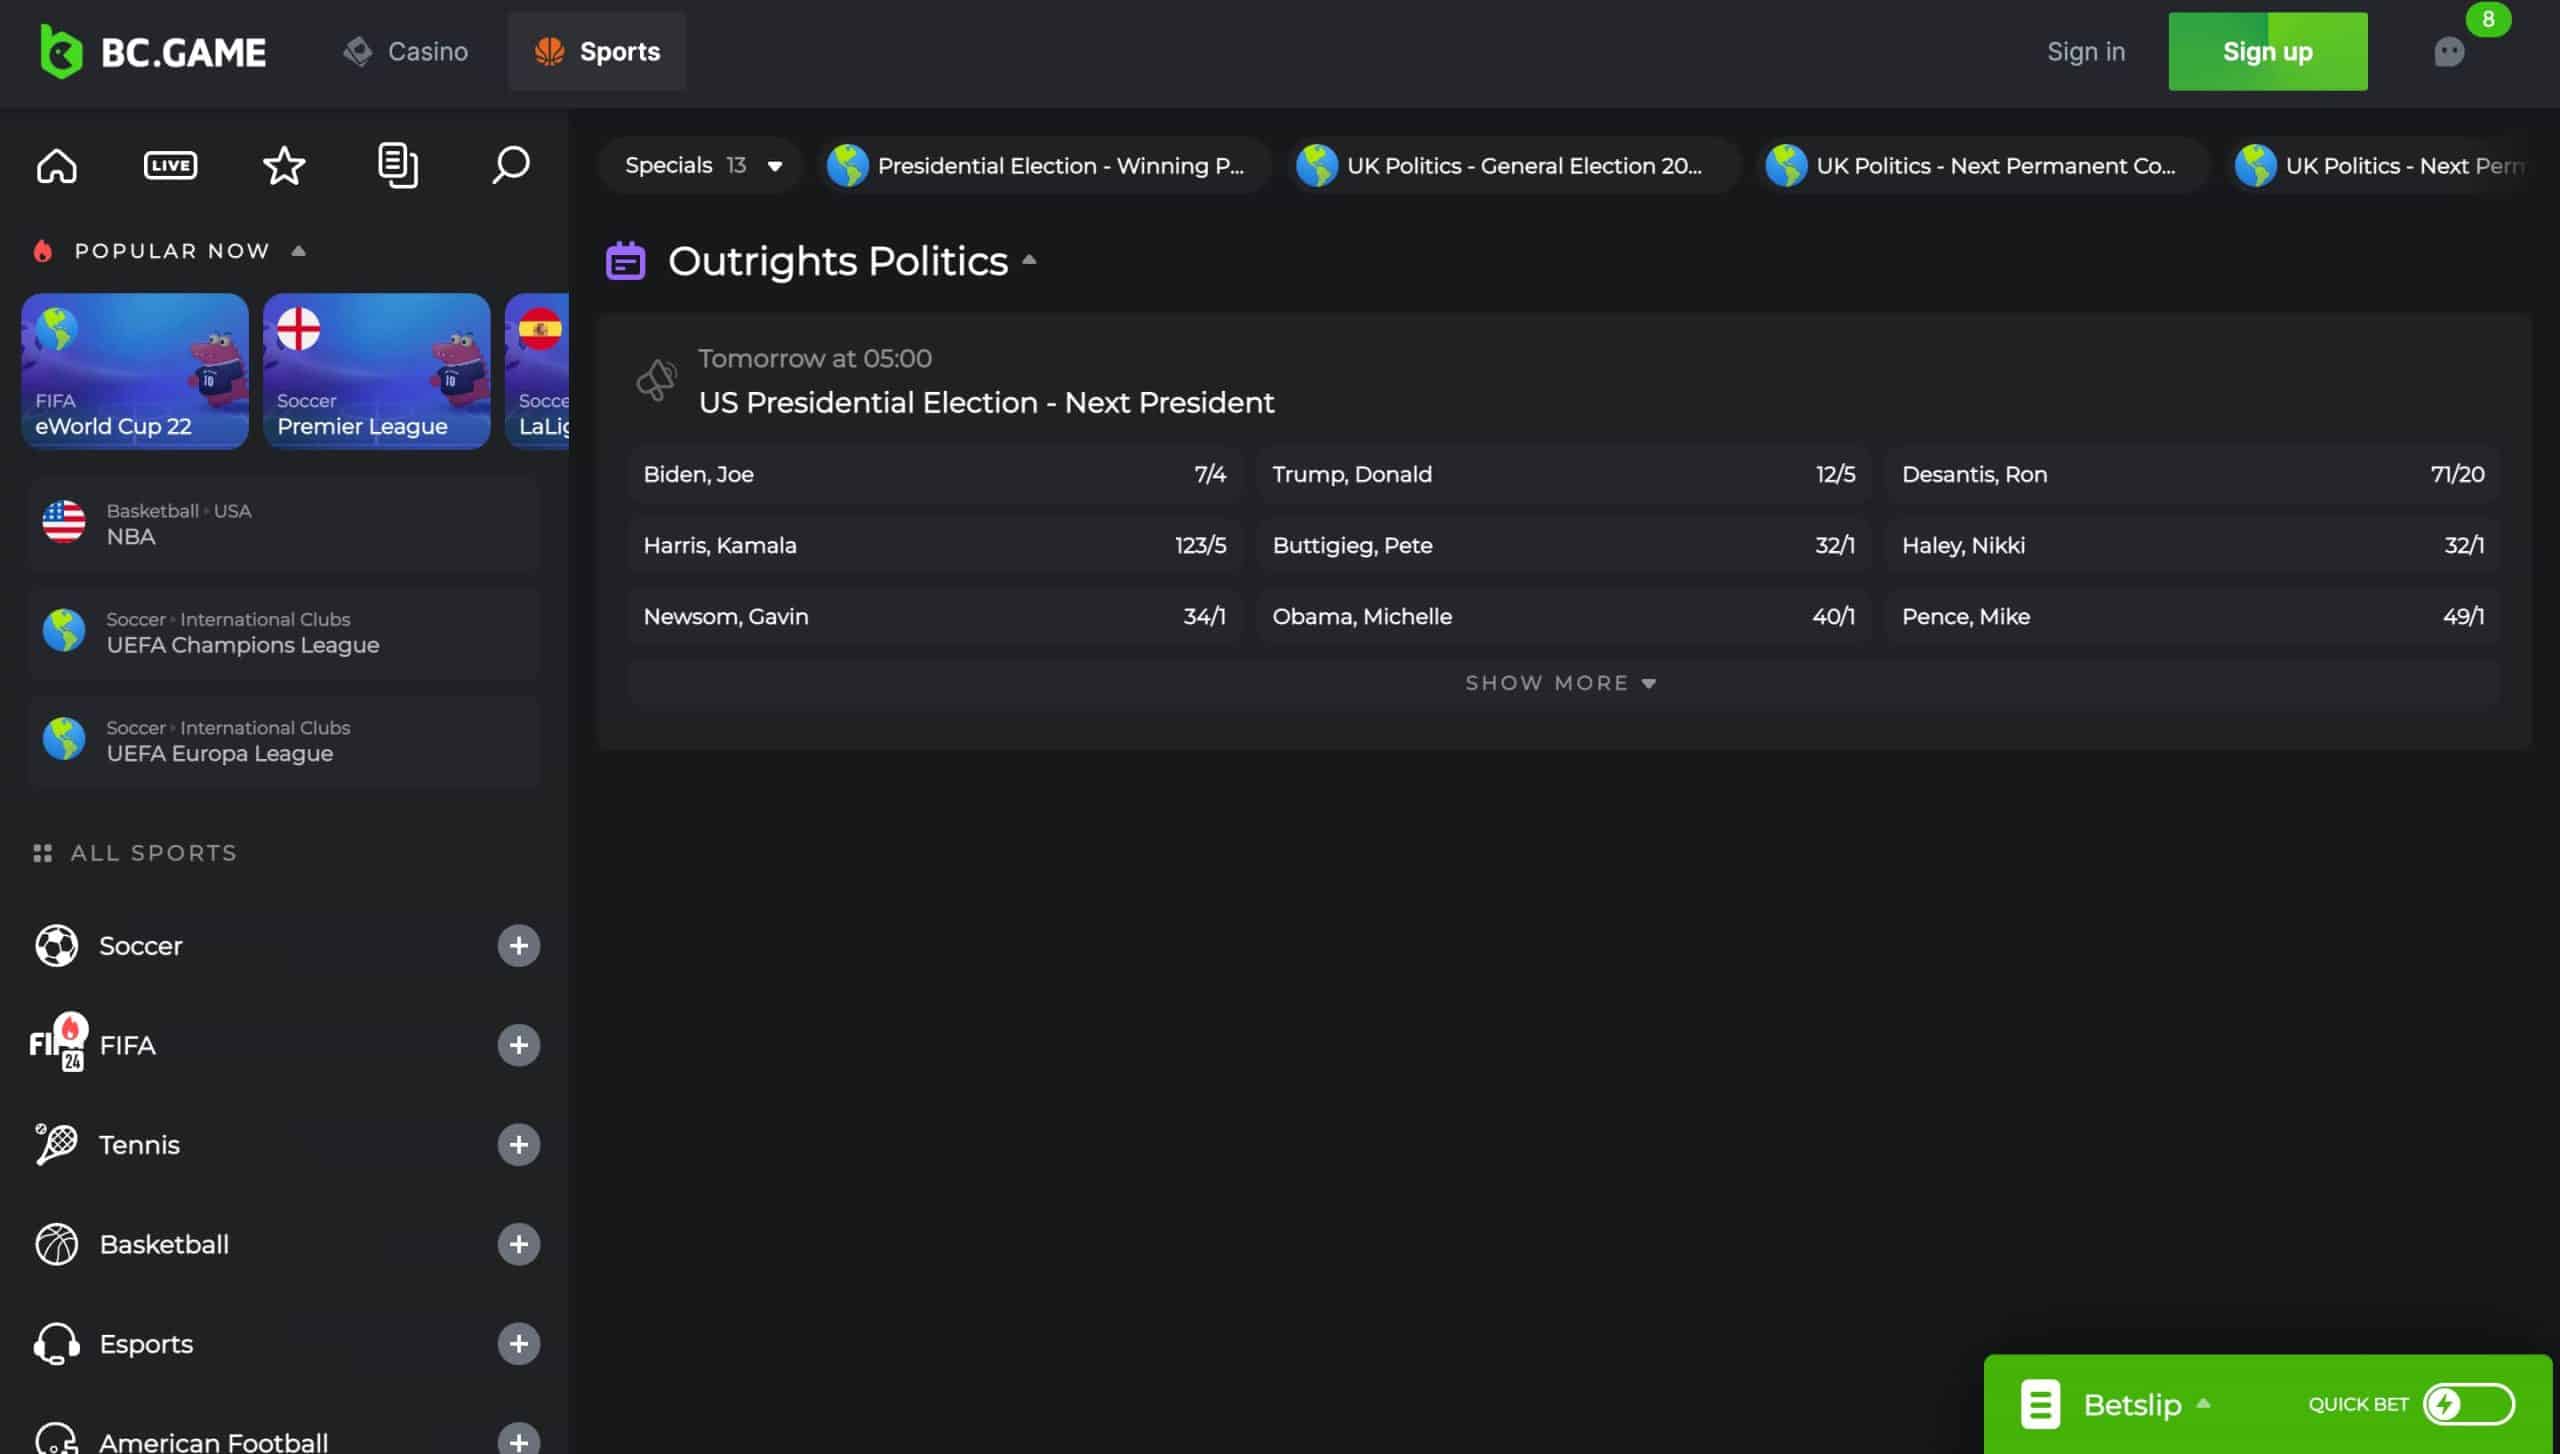Open UEFA Champions League entry
2560x1454 pixels.
pos(284,632)
